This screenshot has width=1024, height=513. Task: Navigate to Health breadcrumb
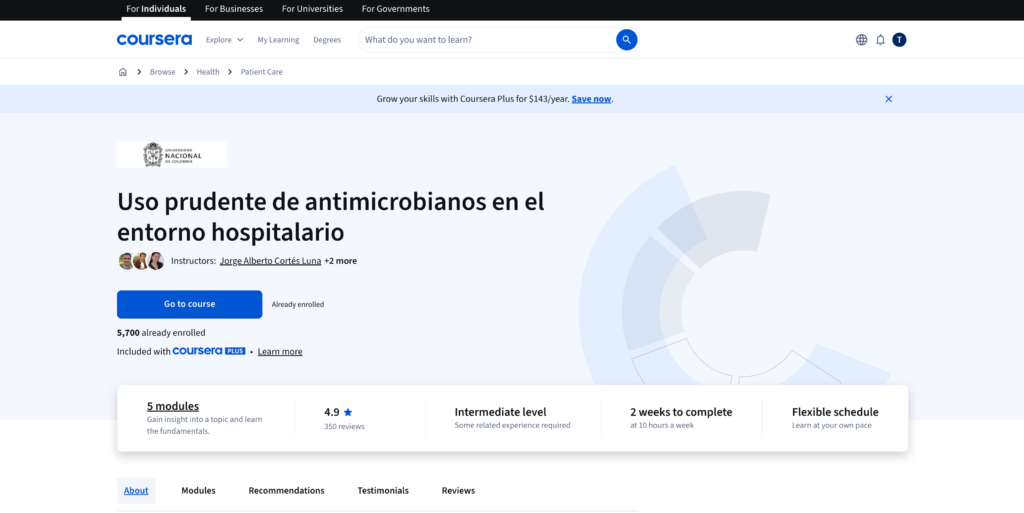[x=208, y=72]
